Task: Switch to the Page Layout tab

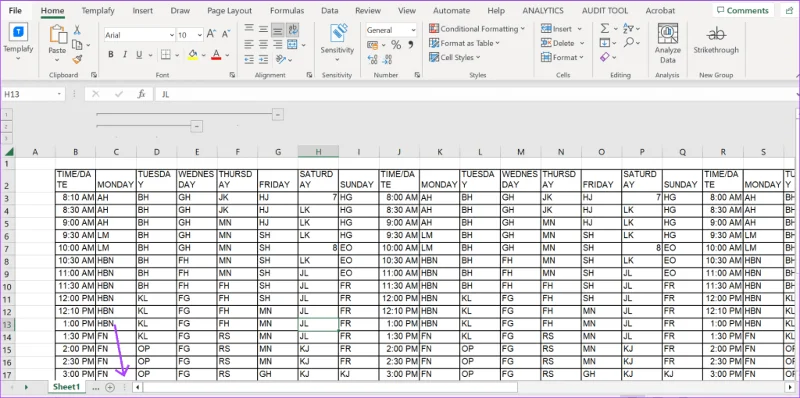Action: [x=230, y=10]
